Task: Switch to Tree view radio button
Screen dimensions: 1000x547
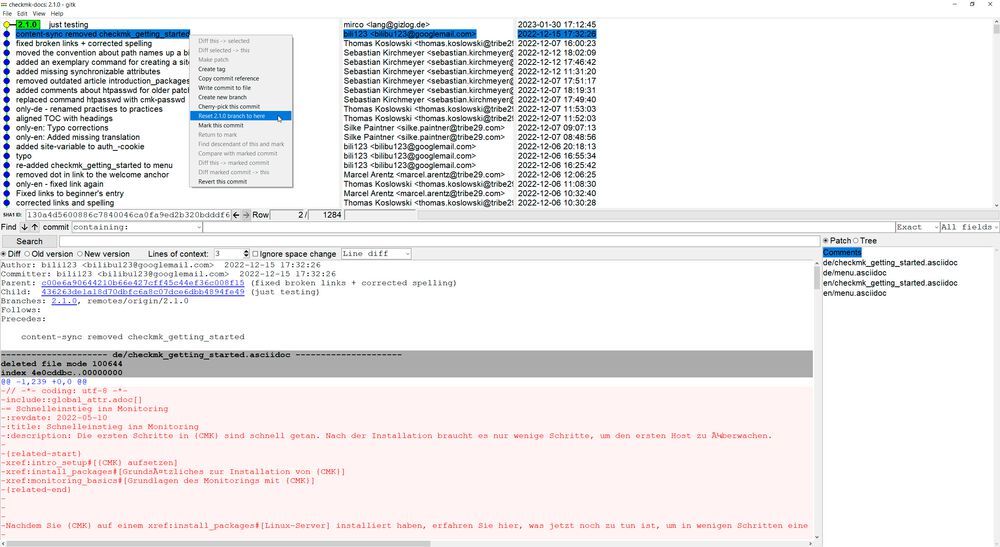Action: click(856, 241)
